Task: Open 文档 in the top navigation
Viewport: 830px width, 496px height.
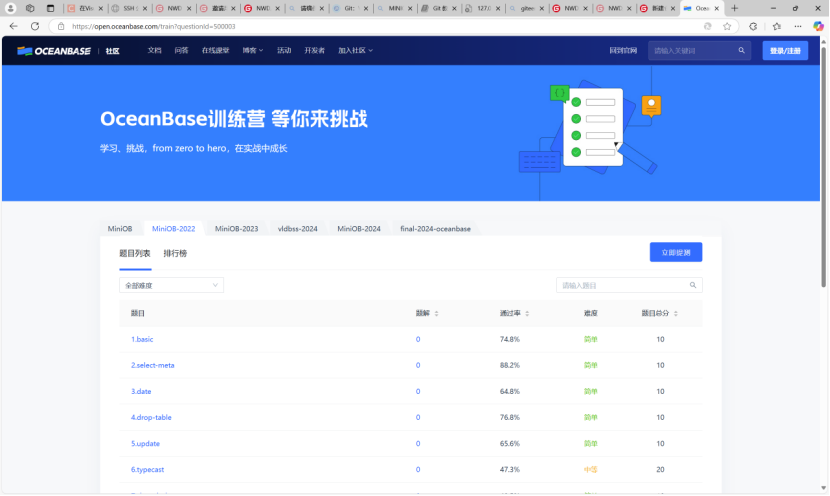Action: (154, 50)
